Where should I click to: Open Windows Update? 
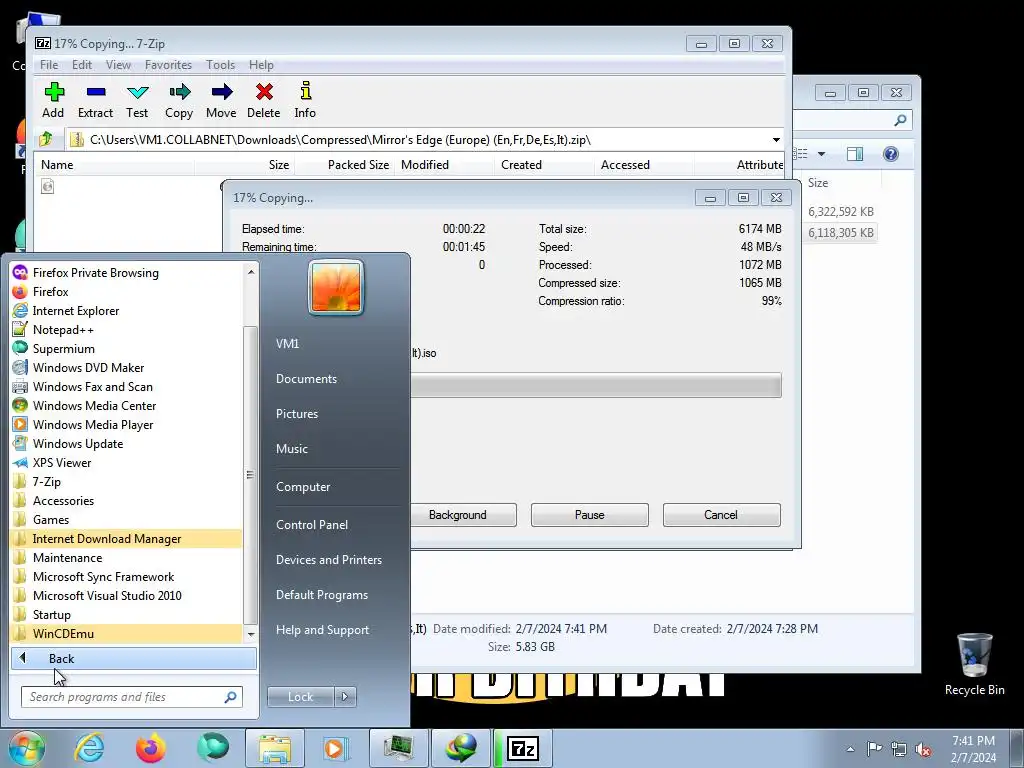[x=78, y=443]
